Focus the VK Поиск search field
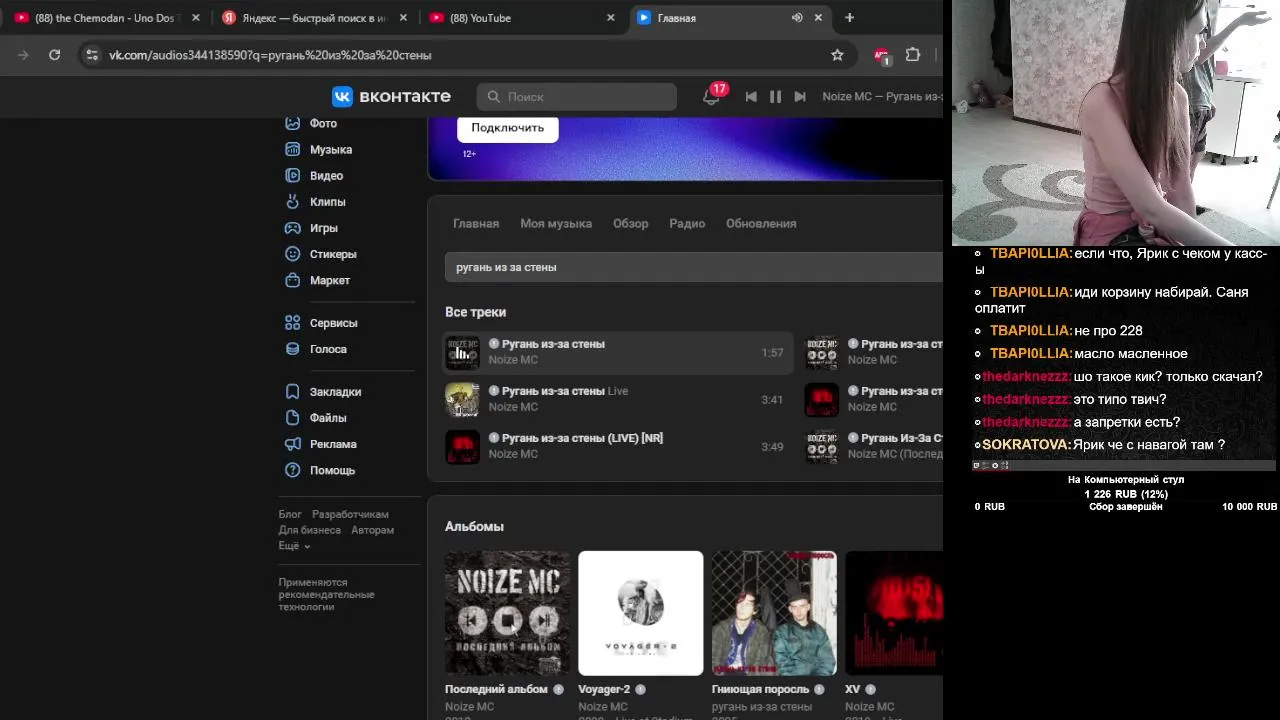Screen dimensions: 1280x720 click(x=577, y=96)
